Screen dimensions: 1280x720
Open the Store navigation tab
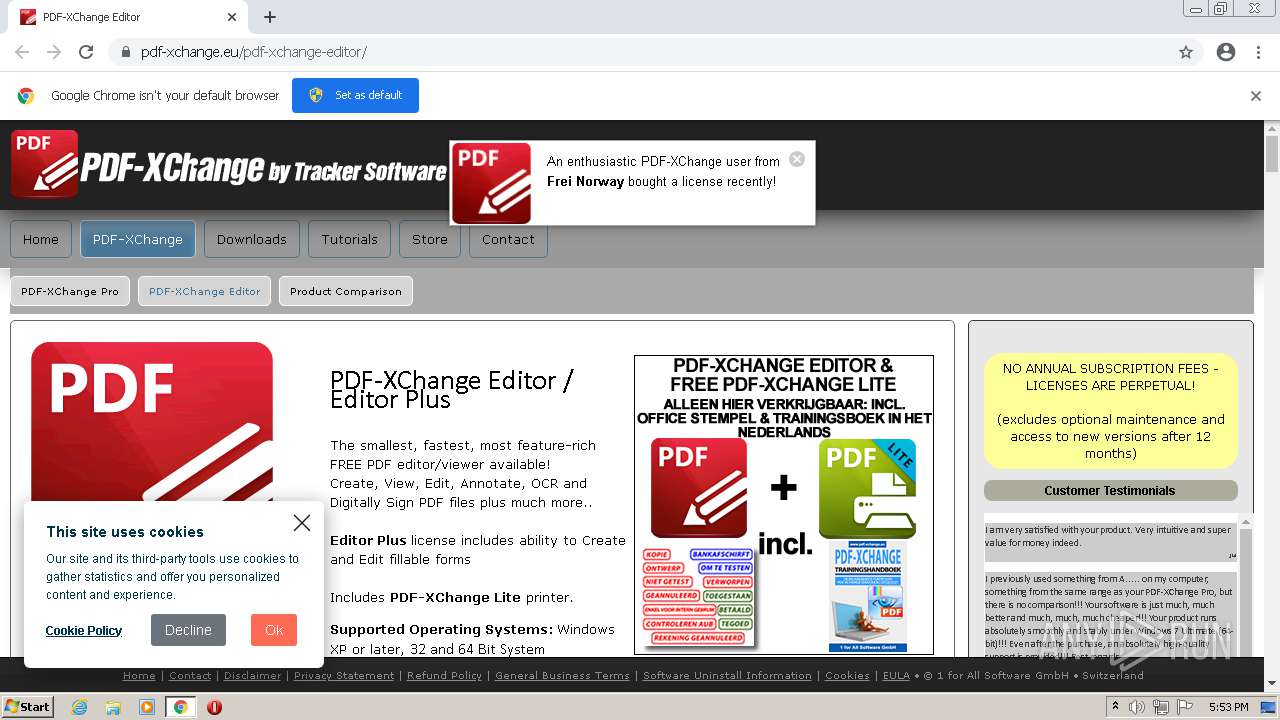[x=430, y=239]
